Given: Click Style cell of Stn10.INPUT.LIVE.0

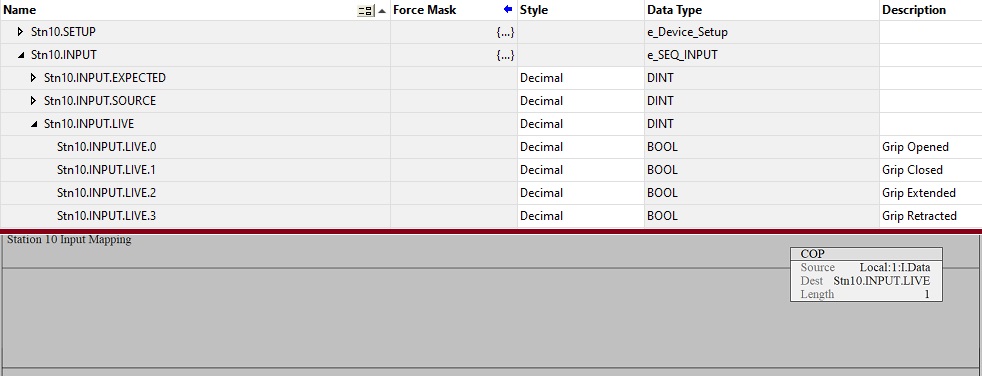Looking at the screenshot, I should [x=581, y=147].
